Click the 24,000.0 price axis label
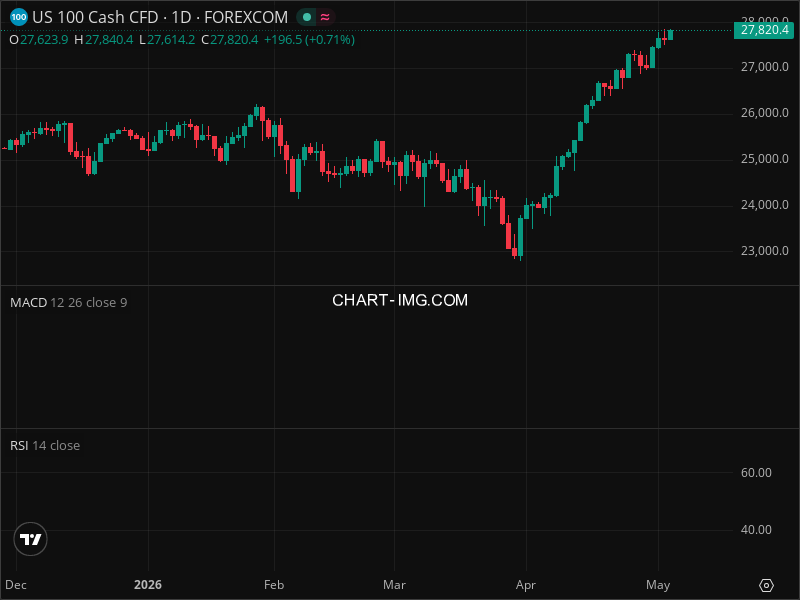The height and width of the screenshot is (600, 800). pyautogui.click(x=764, y=205)
